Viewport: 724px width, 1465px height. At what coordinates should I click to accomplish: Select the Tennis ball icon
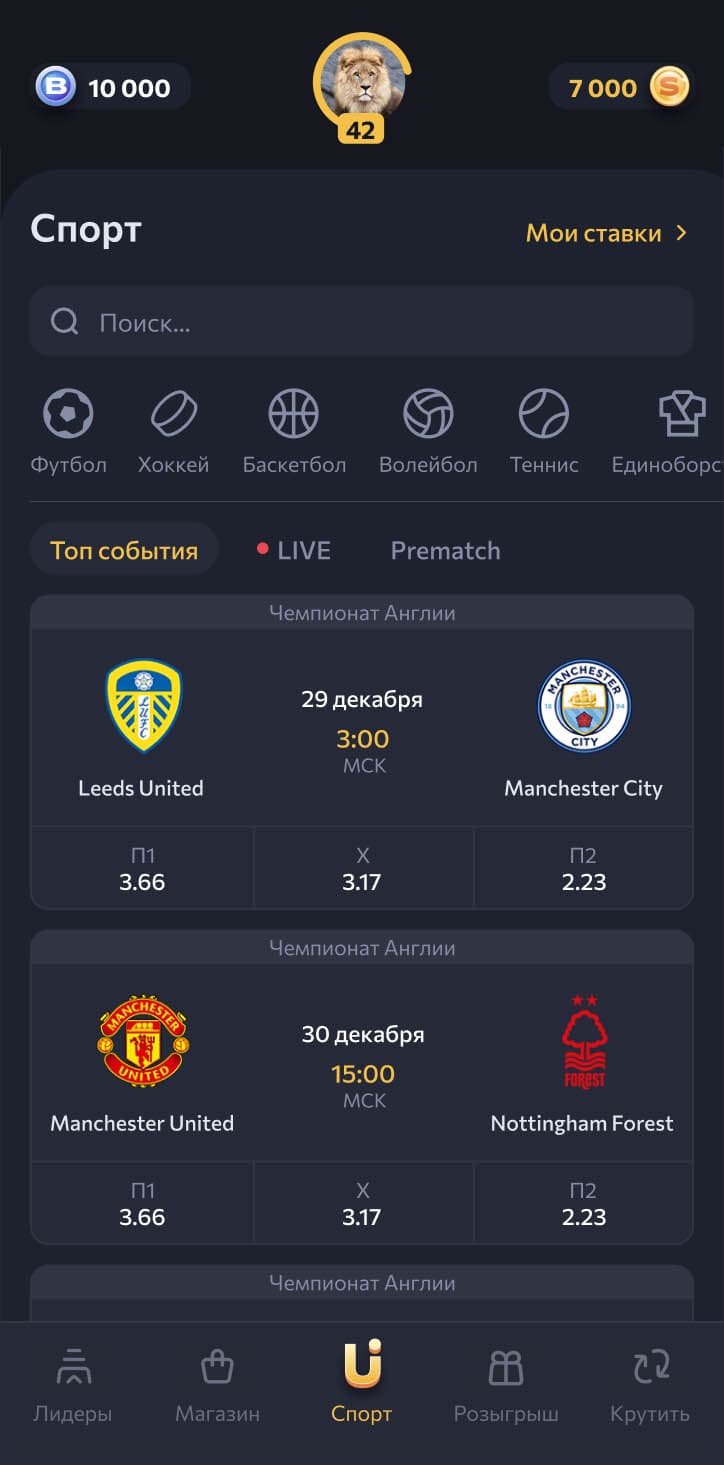point(544,413)
